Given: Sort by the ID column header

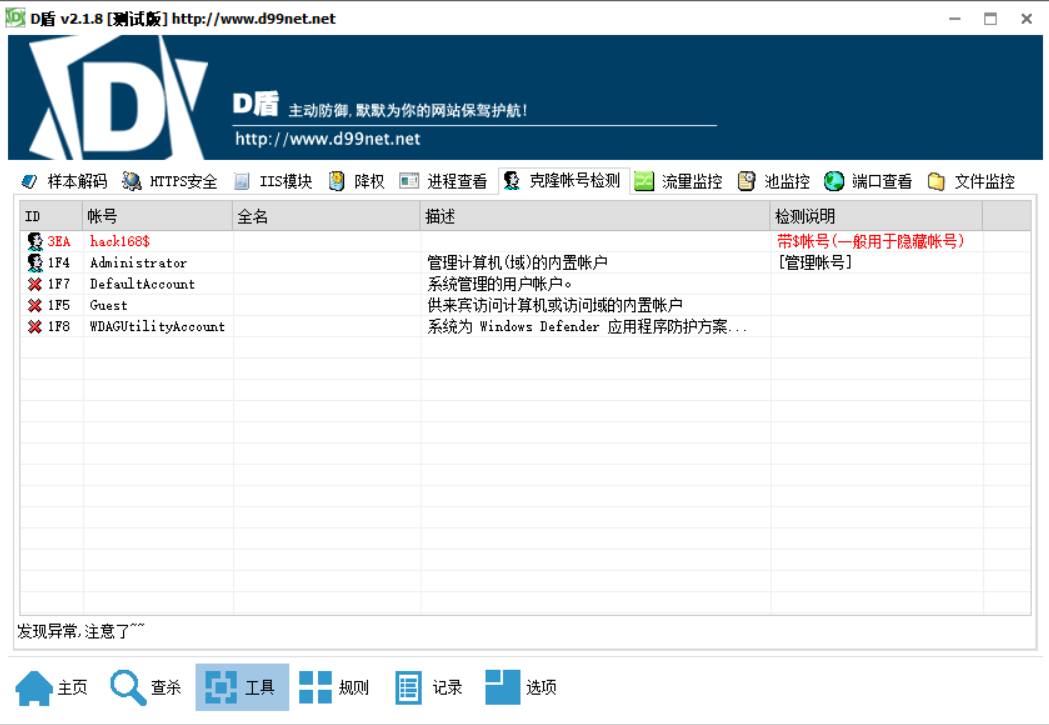Looking at the screenshot, I should point(52,216).
